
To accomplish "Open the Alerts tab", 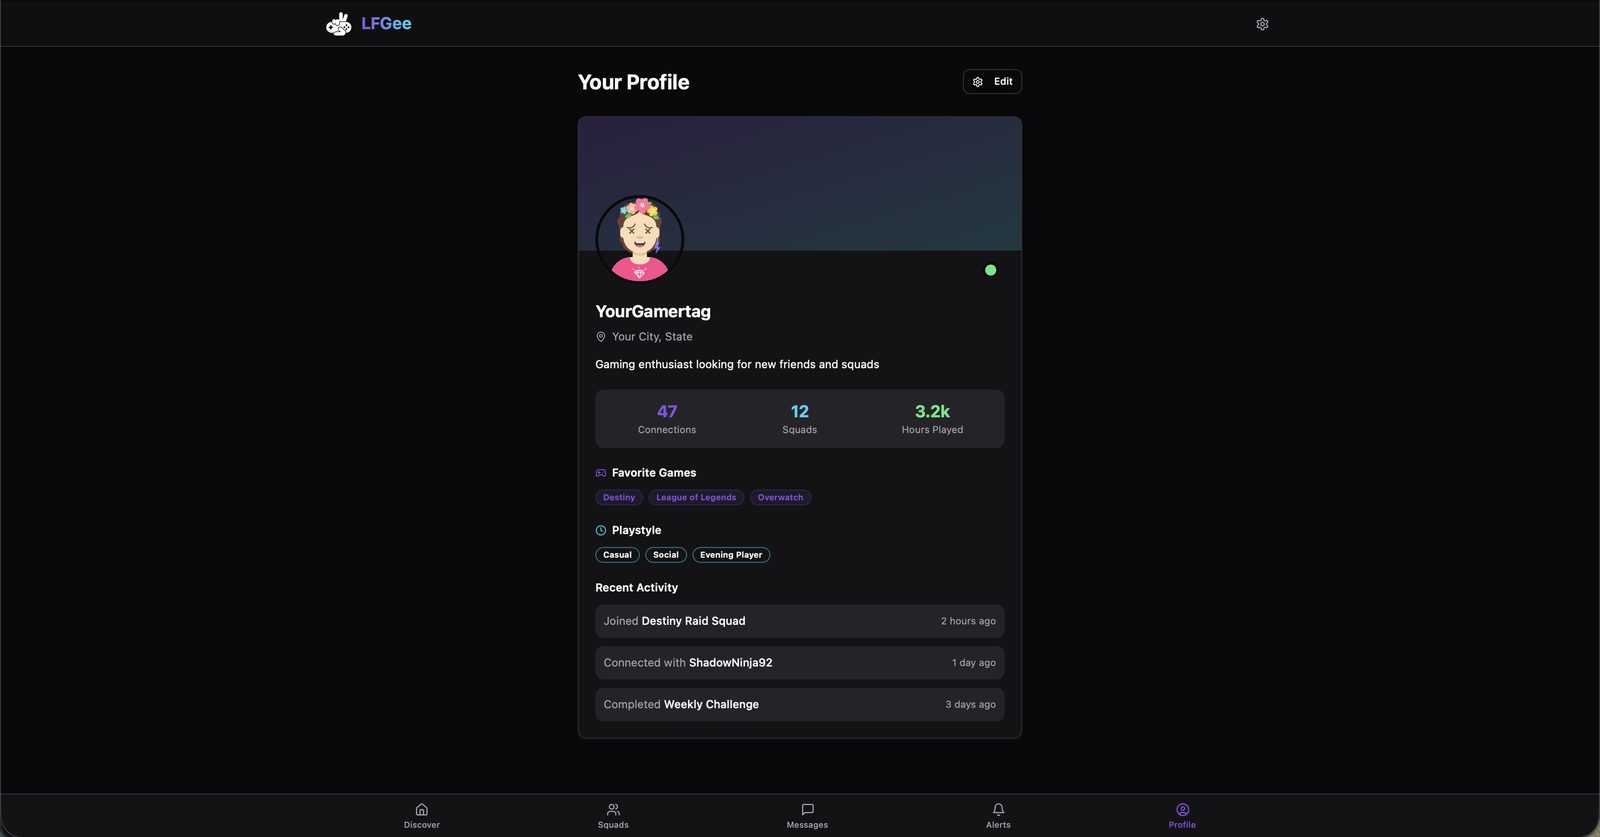I will 998,816.
